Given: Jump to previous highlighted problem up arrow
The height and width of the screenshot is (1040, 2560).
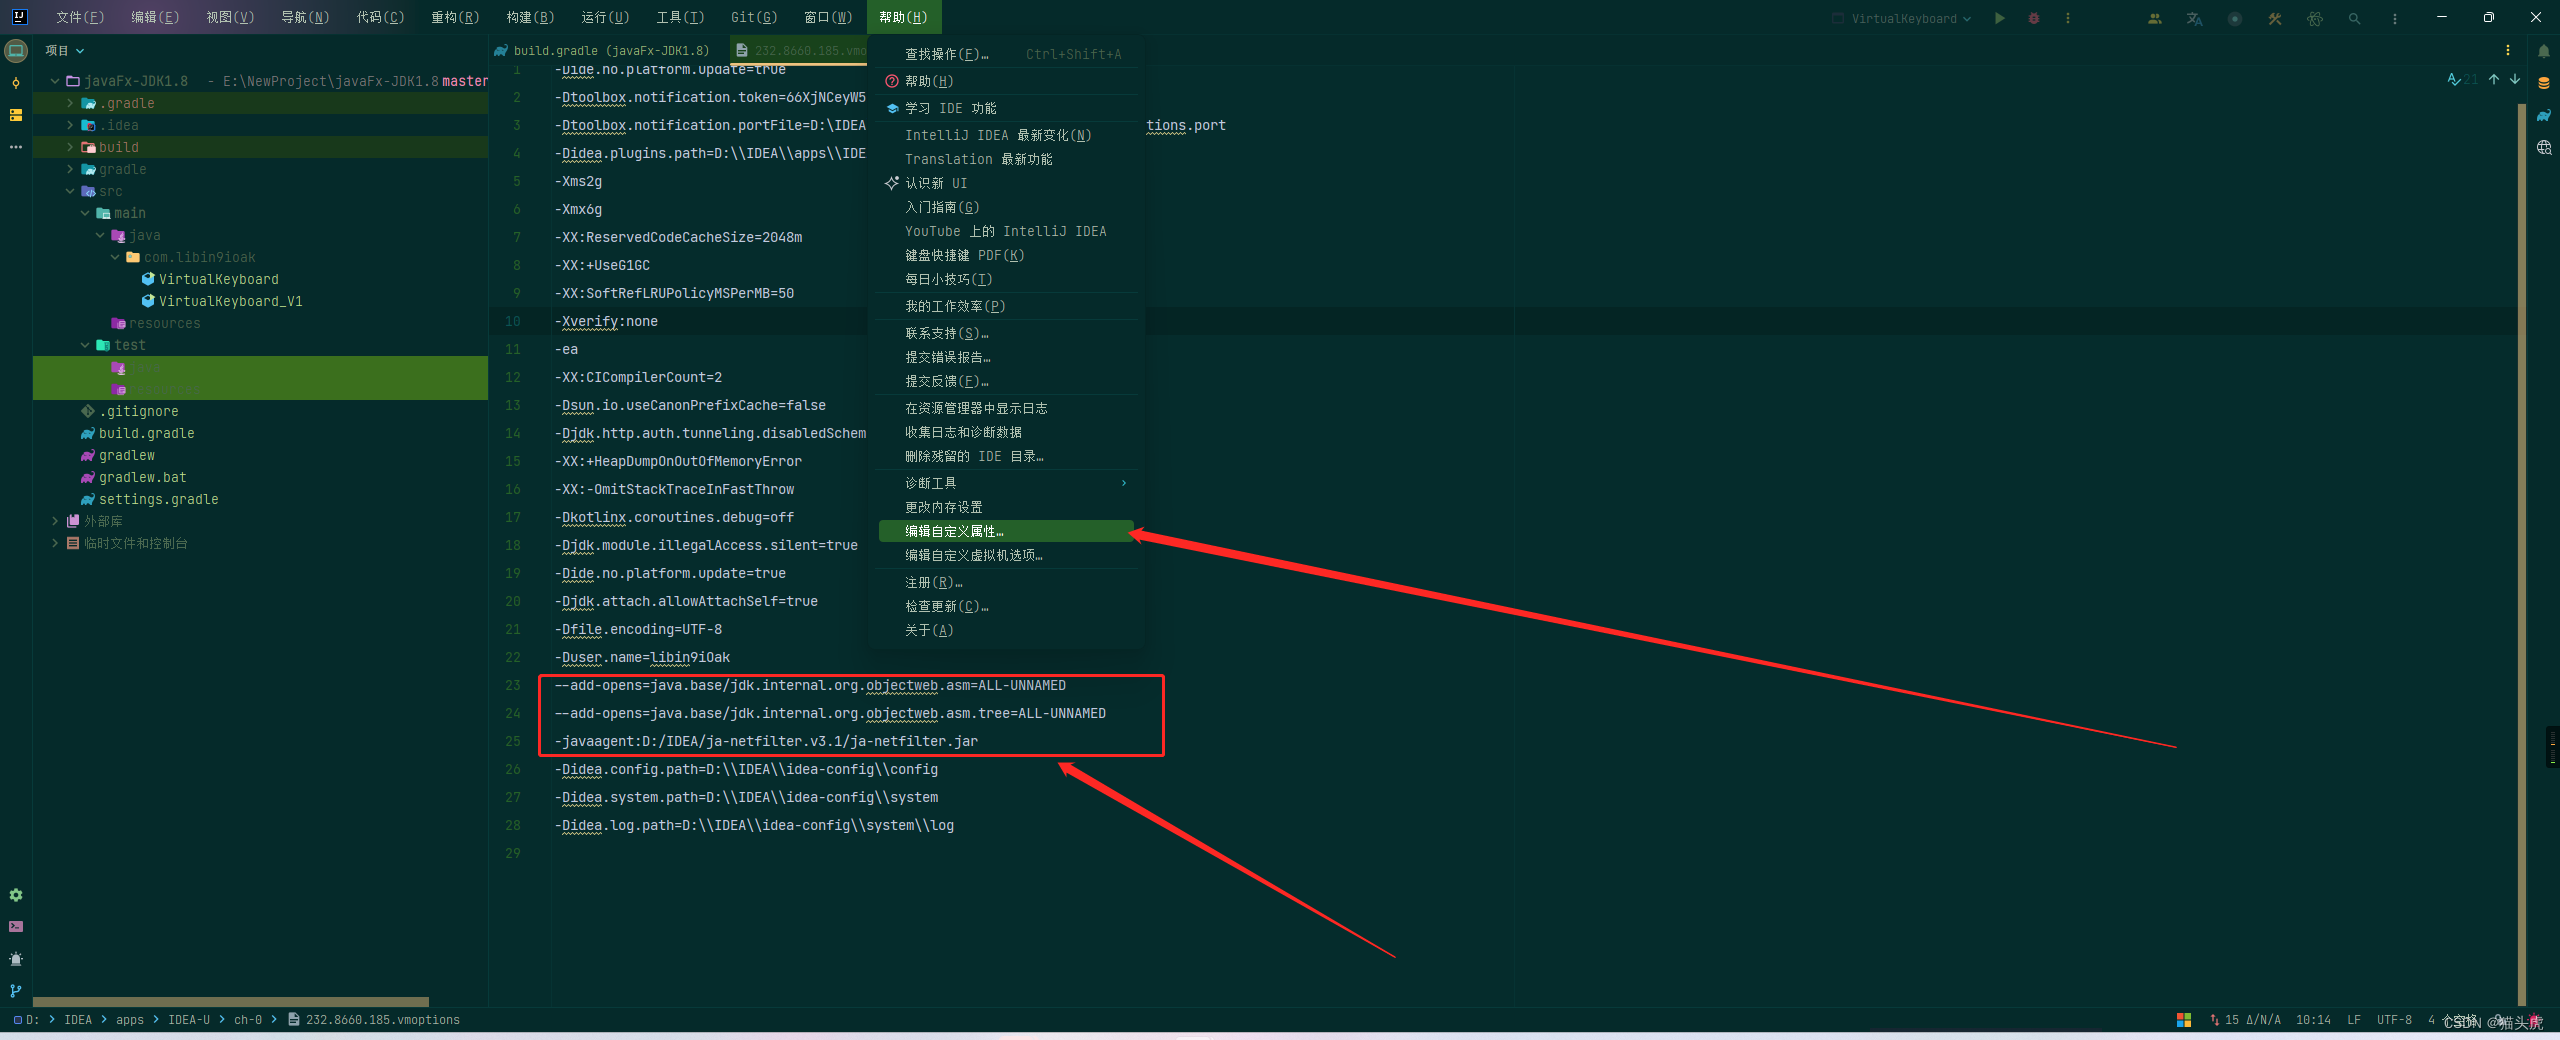Looking at the screenshot, I should coord(2494,79).
